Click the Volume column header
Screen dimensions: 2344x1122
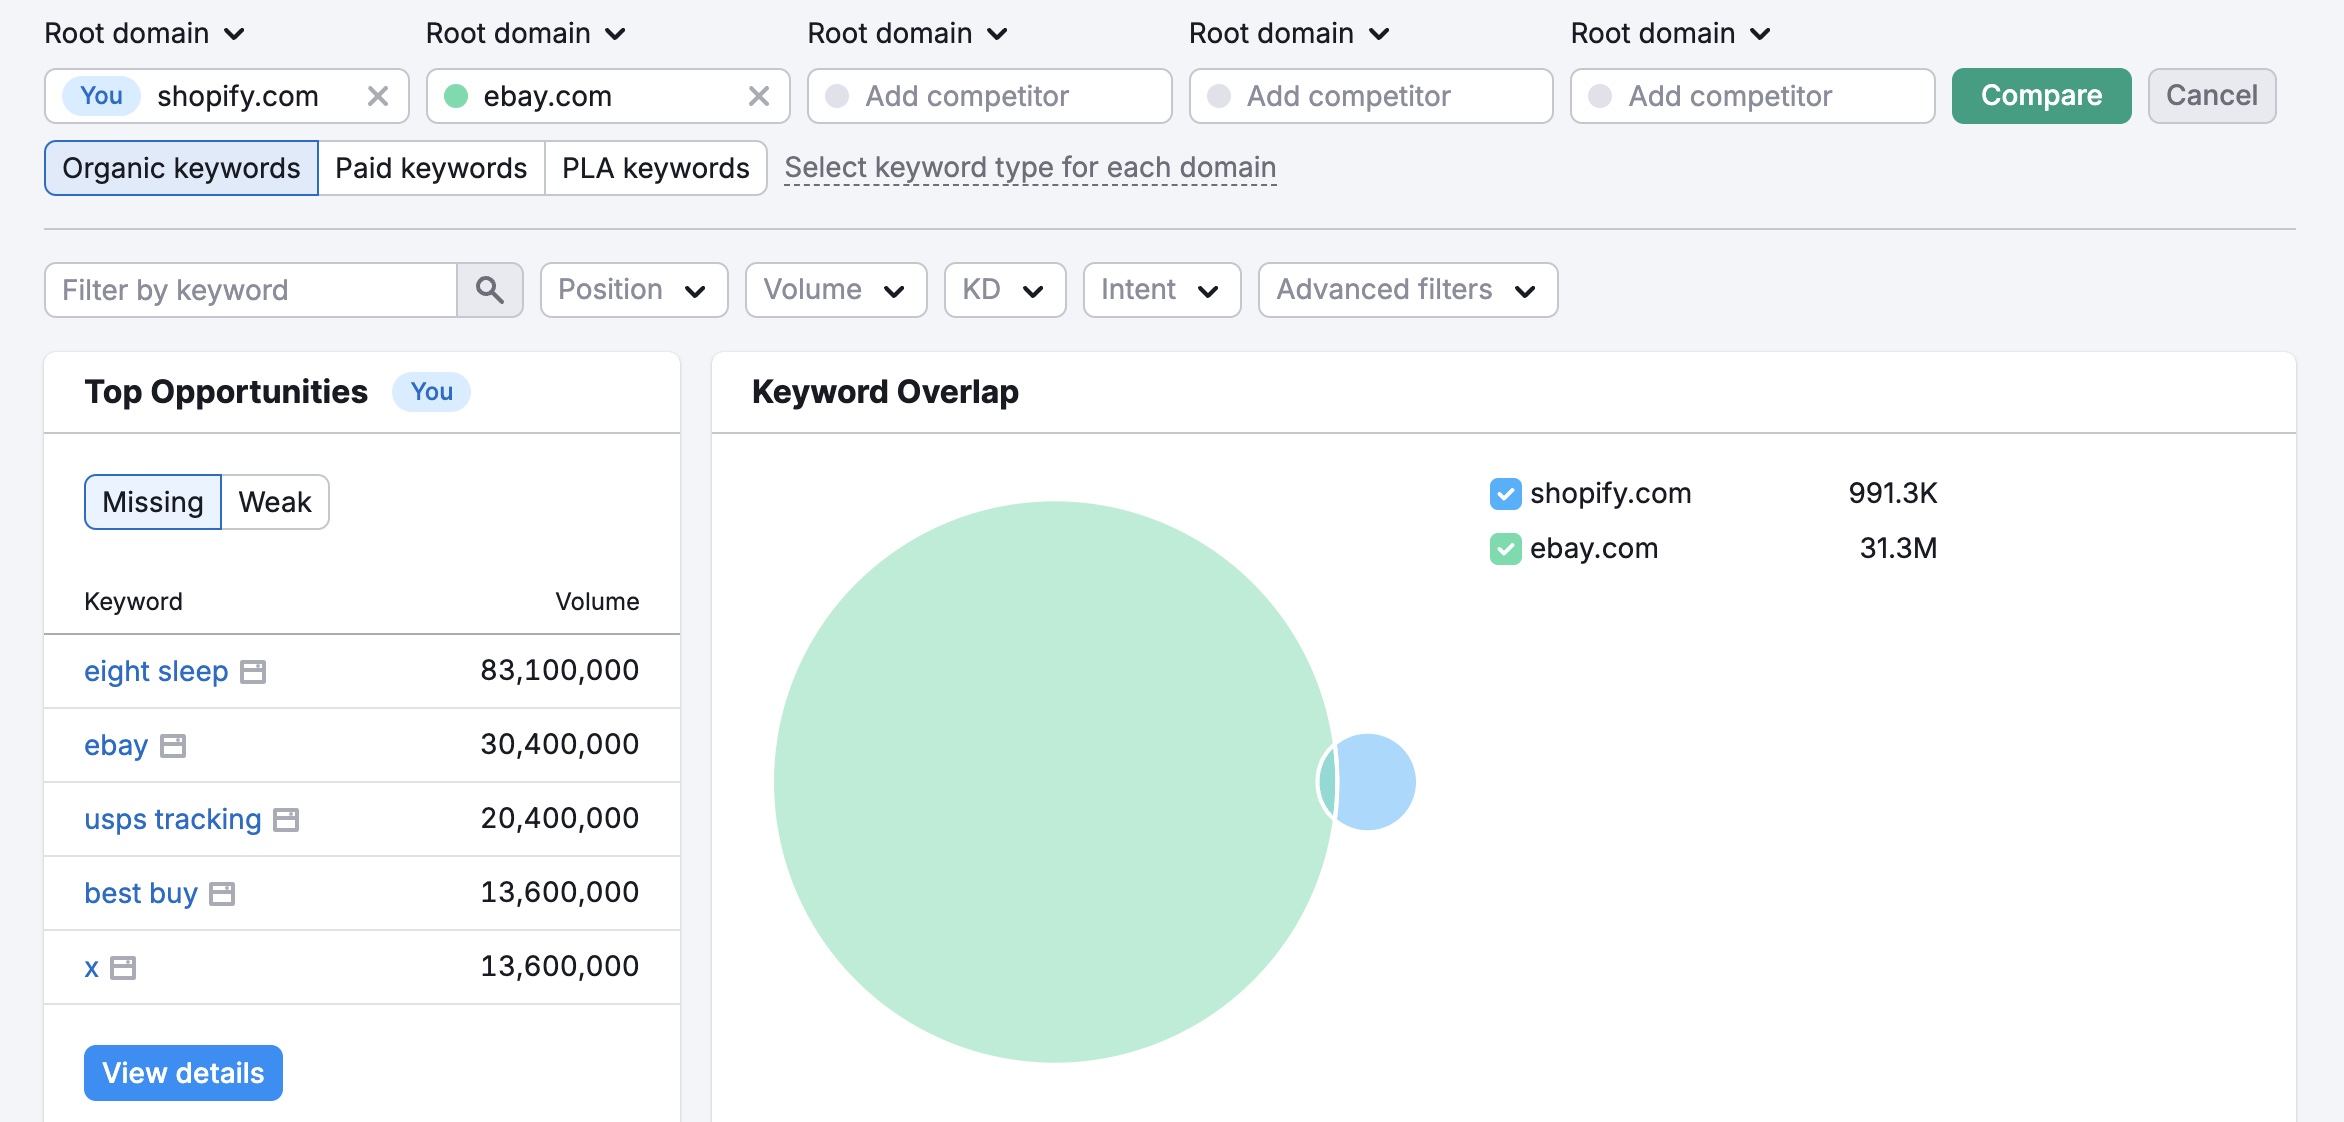597,602
